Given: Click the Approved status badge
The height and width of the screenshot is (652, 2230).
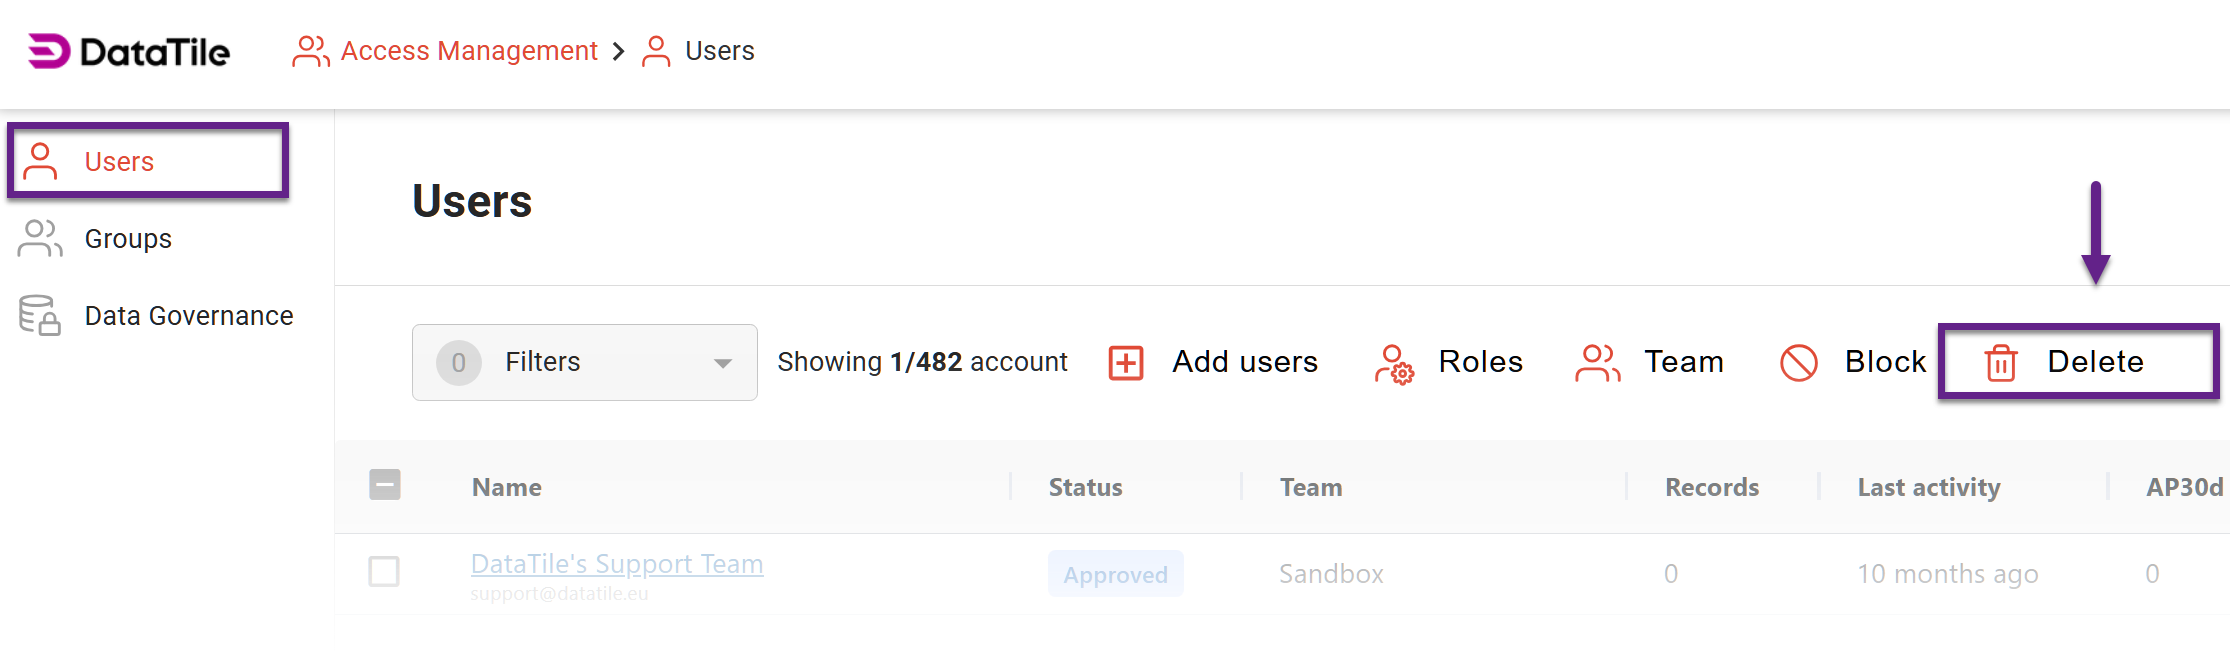Looking at the screenshot, I should click(x=1115, y=574).
